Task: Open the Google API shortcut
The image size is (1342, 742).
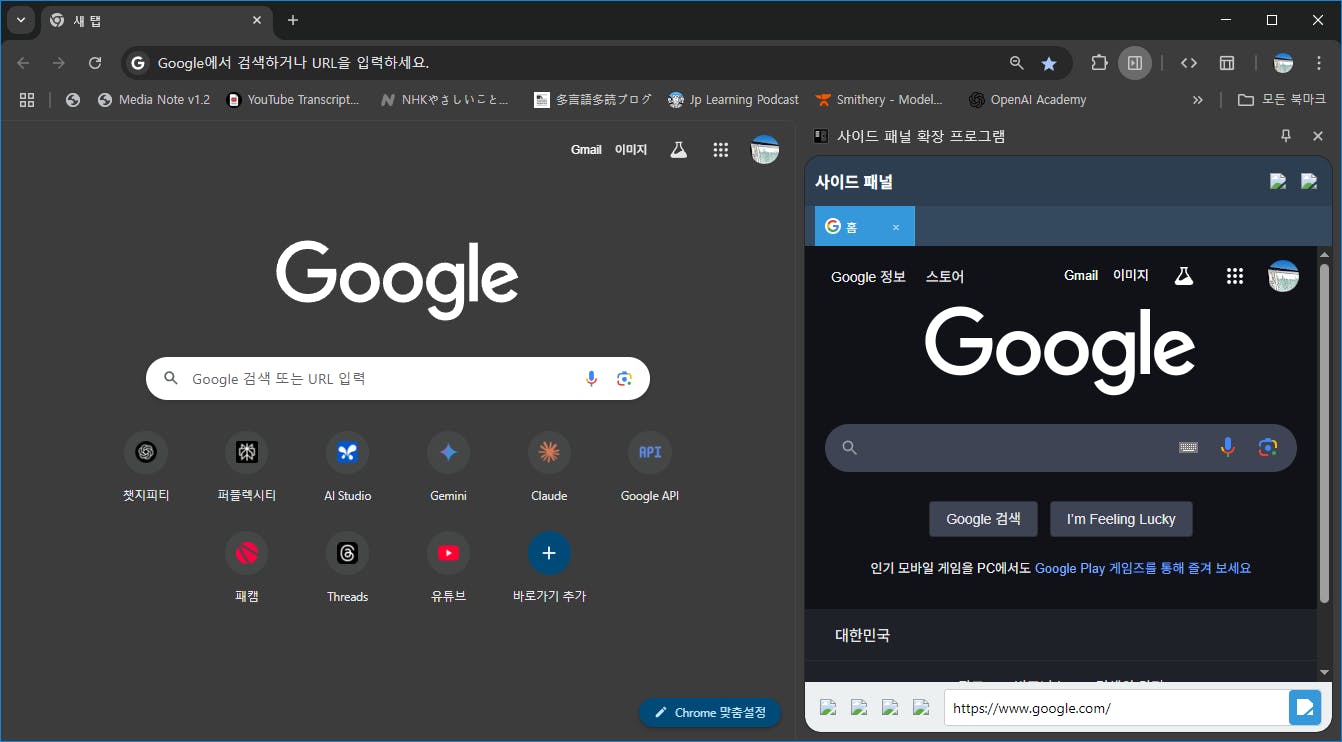Action: coord(650,468)
